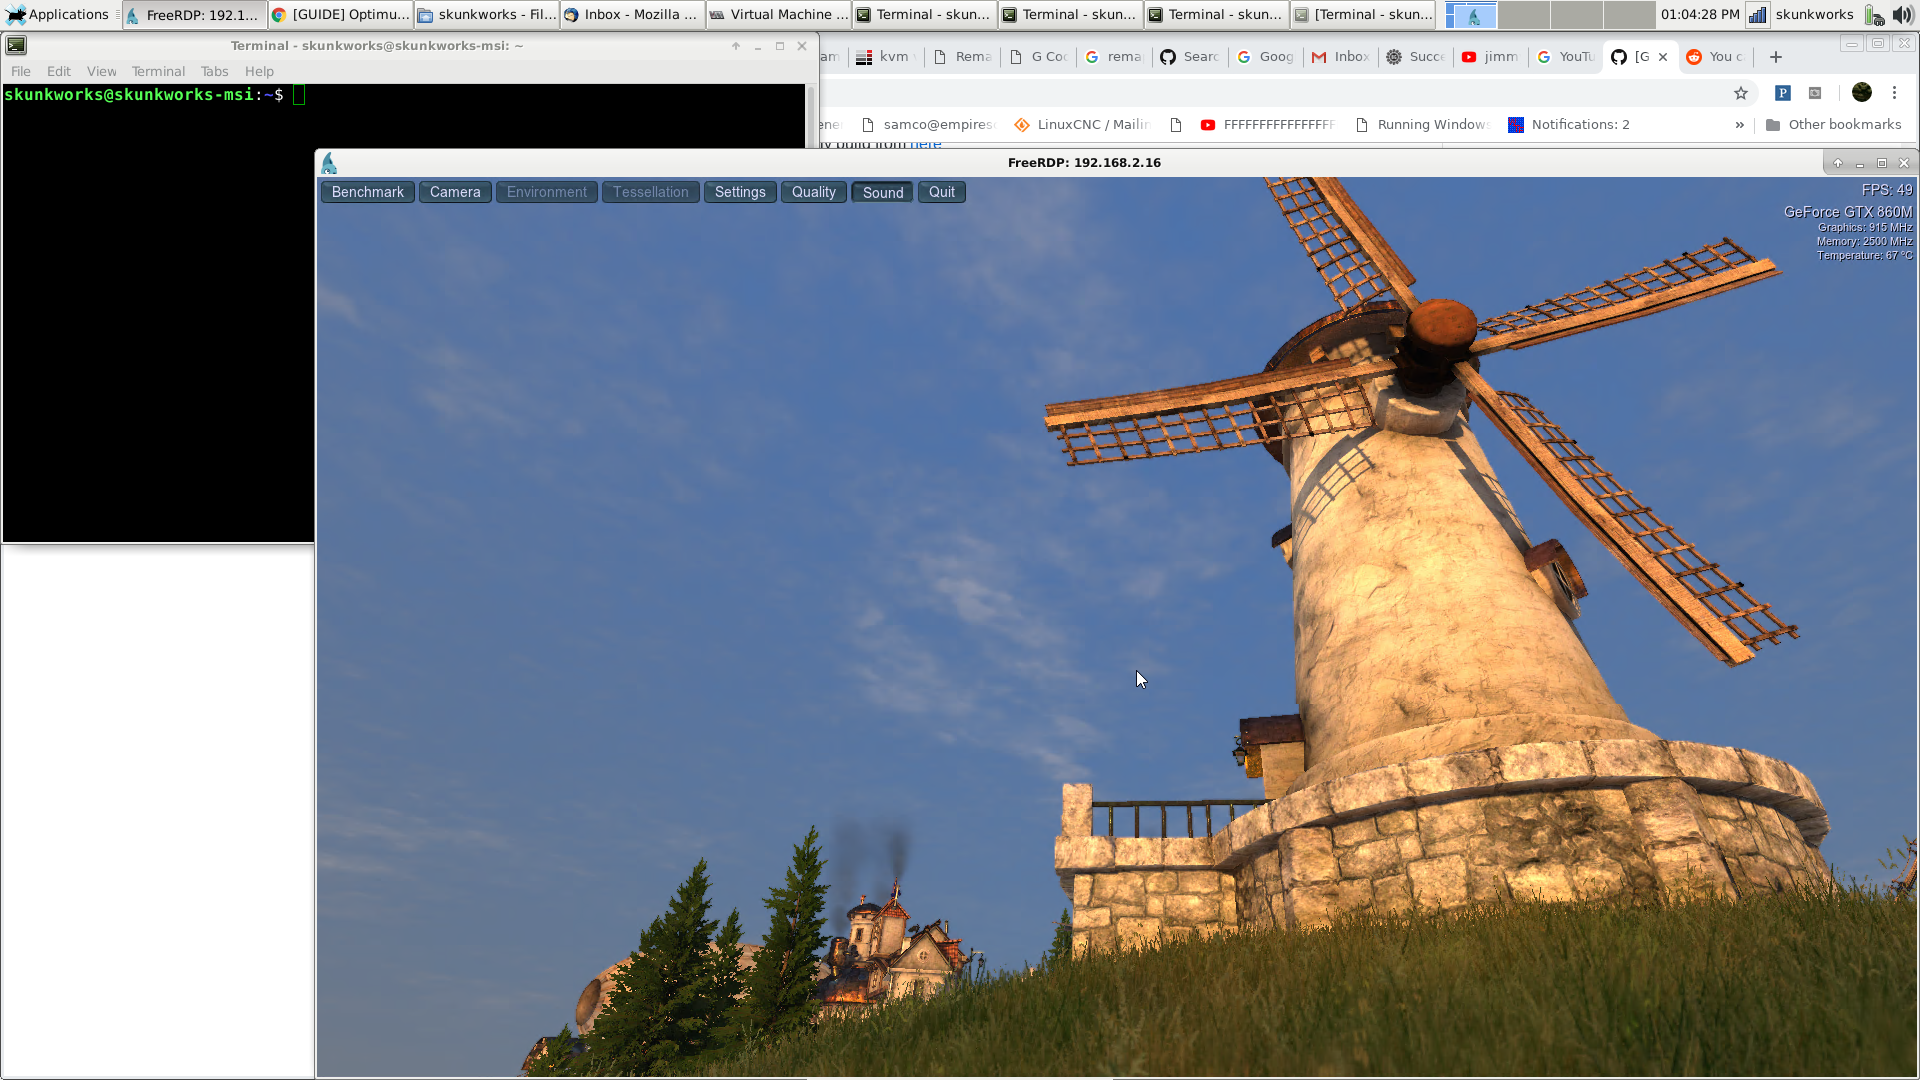Click the volume icon in system tray

1903,14
